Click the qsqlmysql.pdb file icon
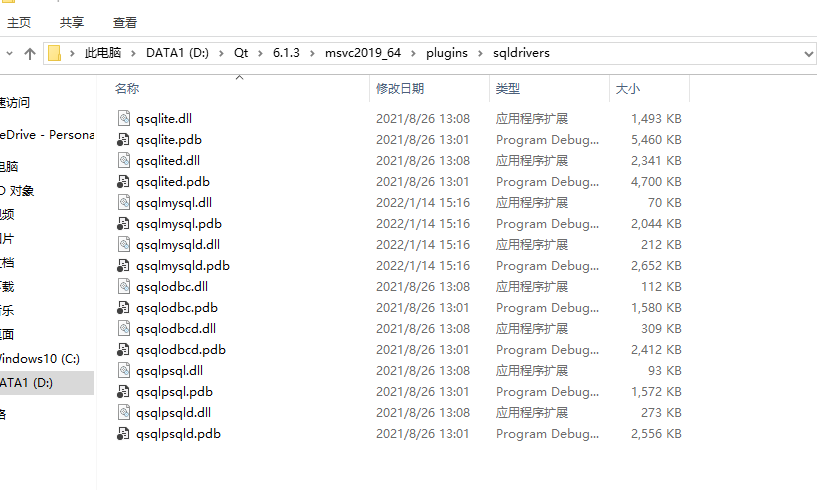This screenshot has width=817, height=490. point(123,224)
